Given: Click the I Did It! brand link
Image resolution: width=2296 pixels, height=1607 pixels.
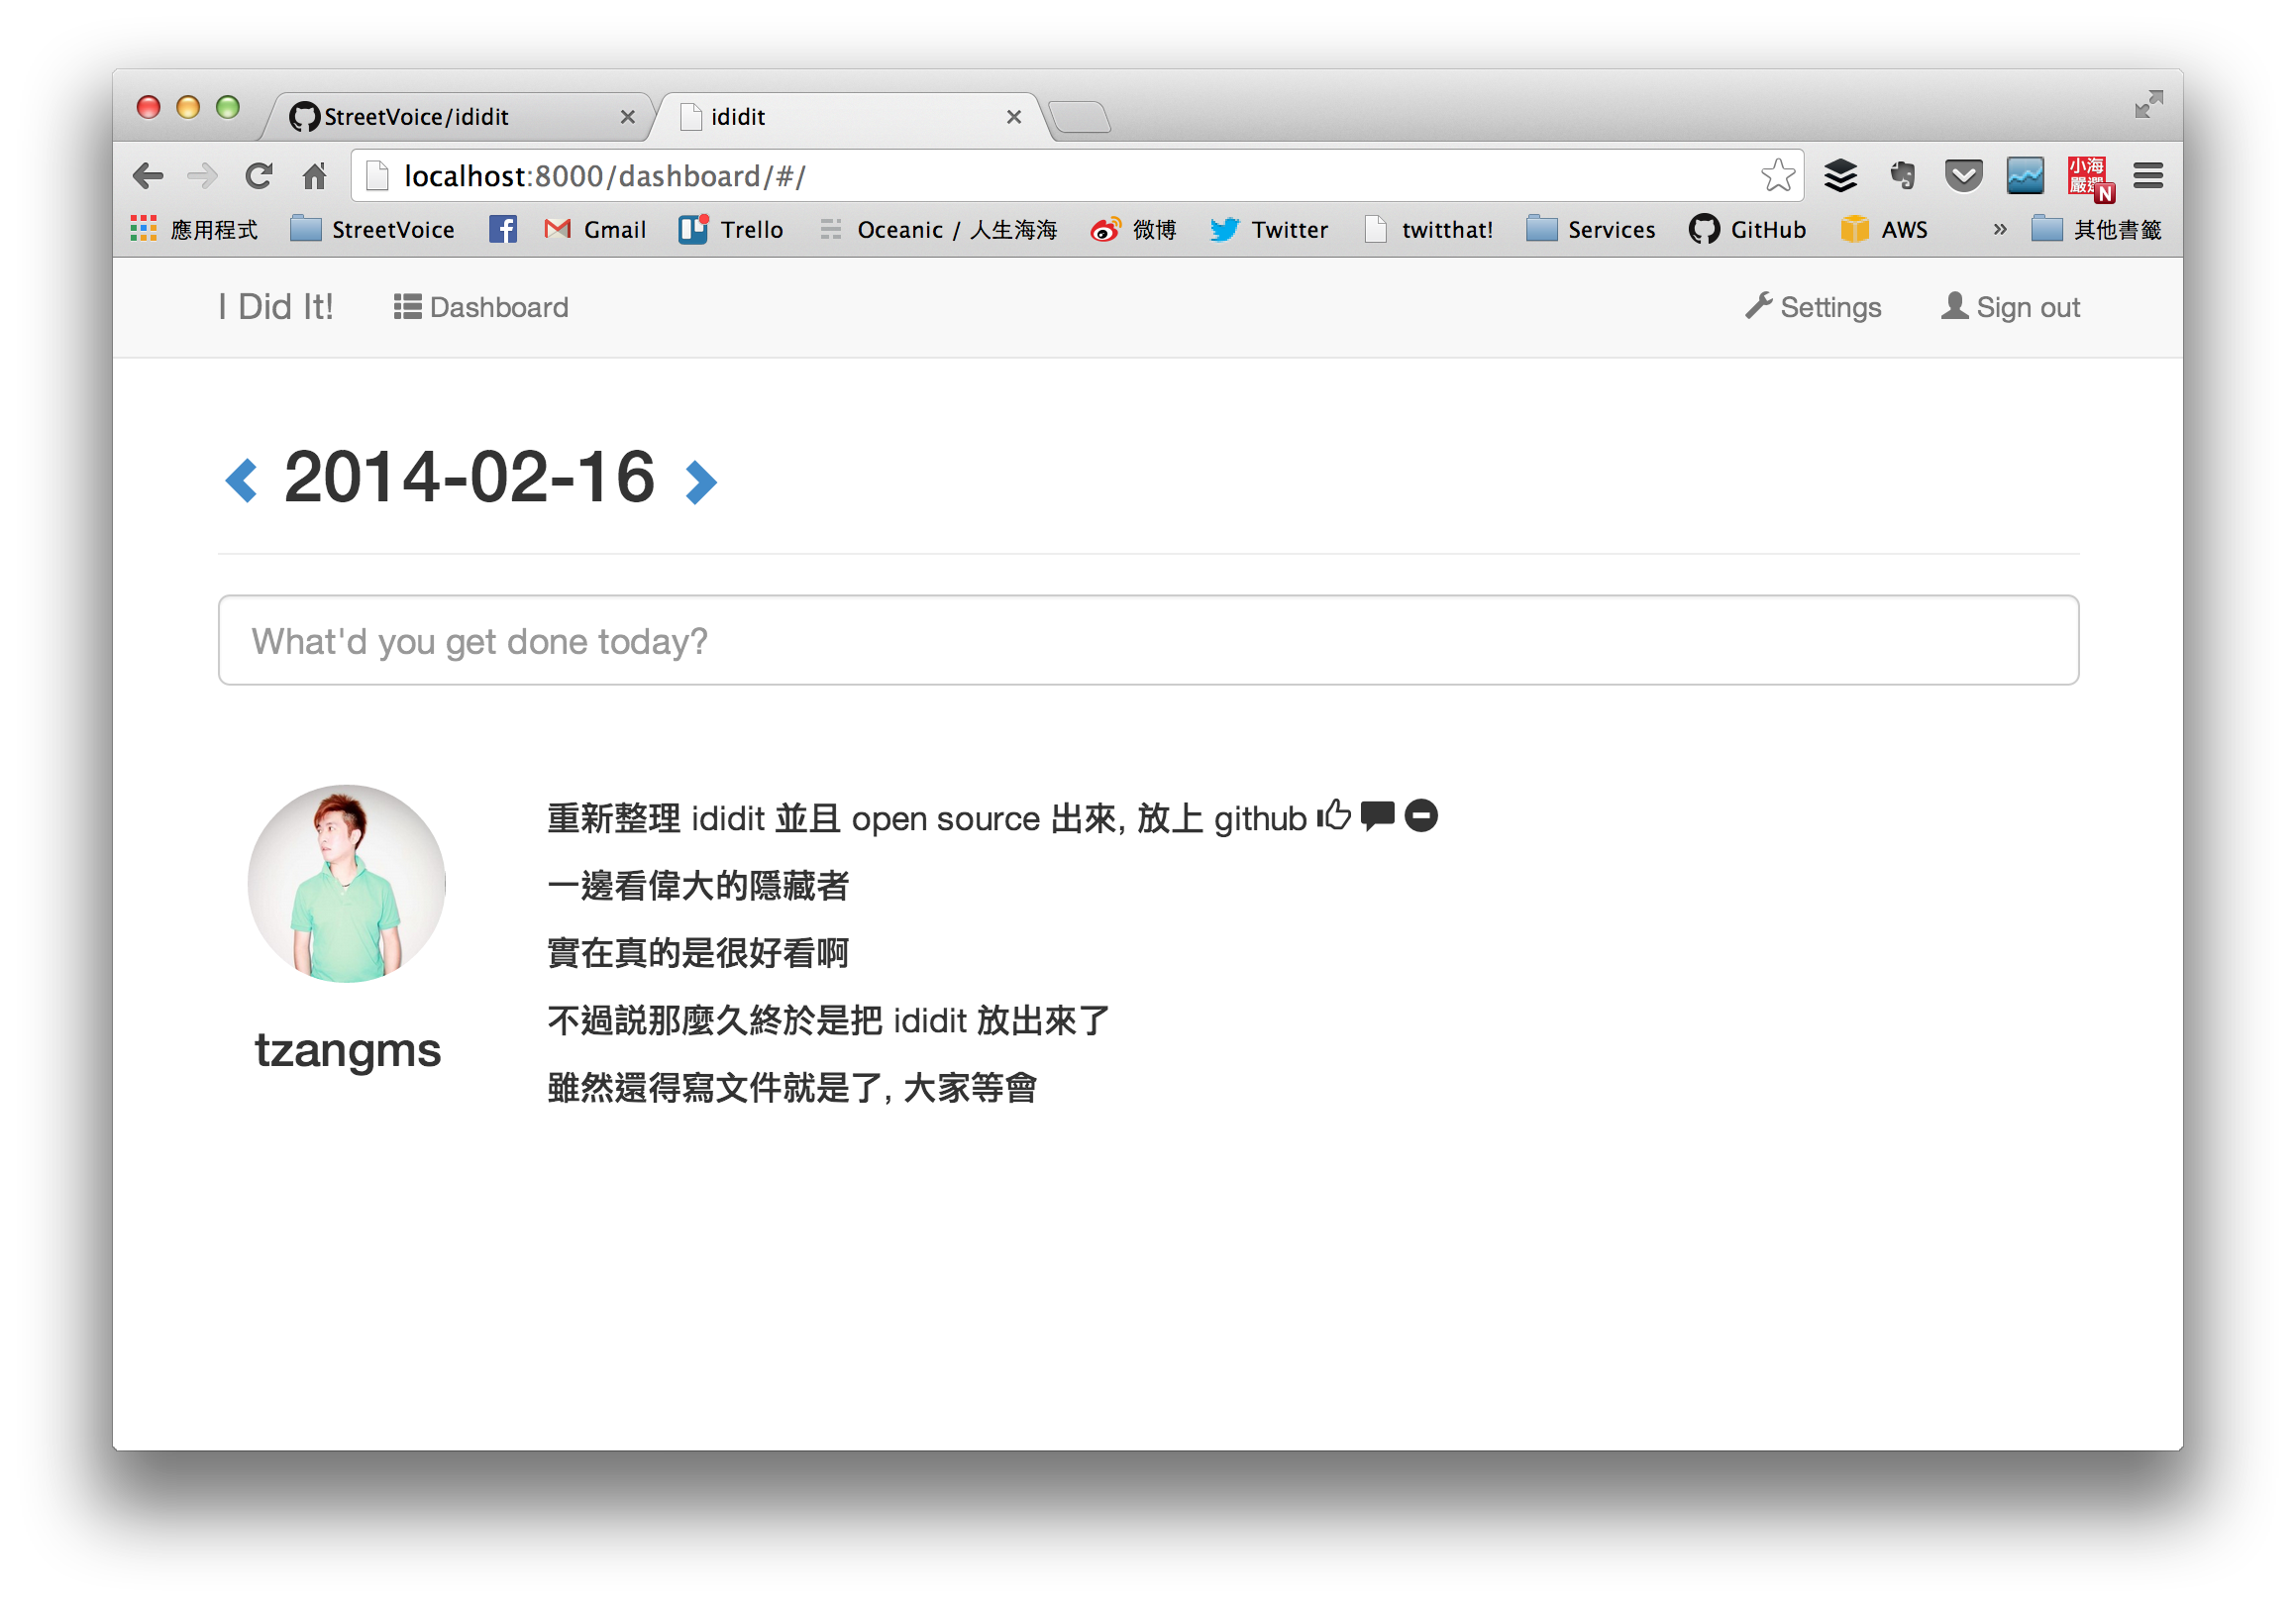Looking at the screenshot, I should click(x=275, y=307).
